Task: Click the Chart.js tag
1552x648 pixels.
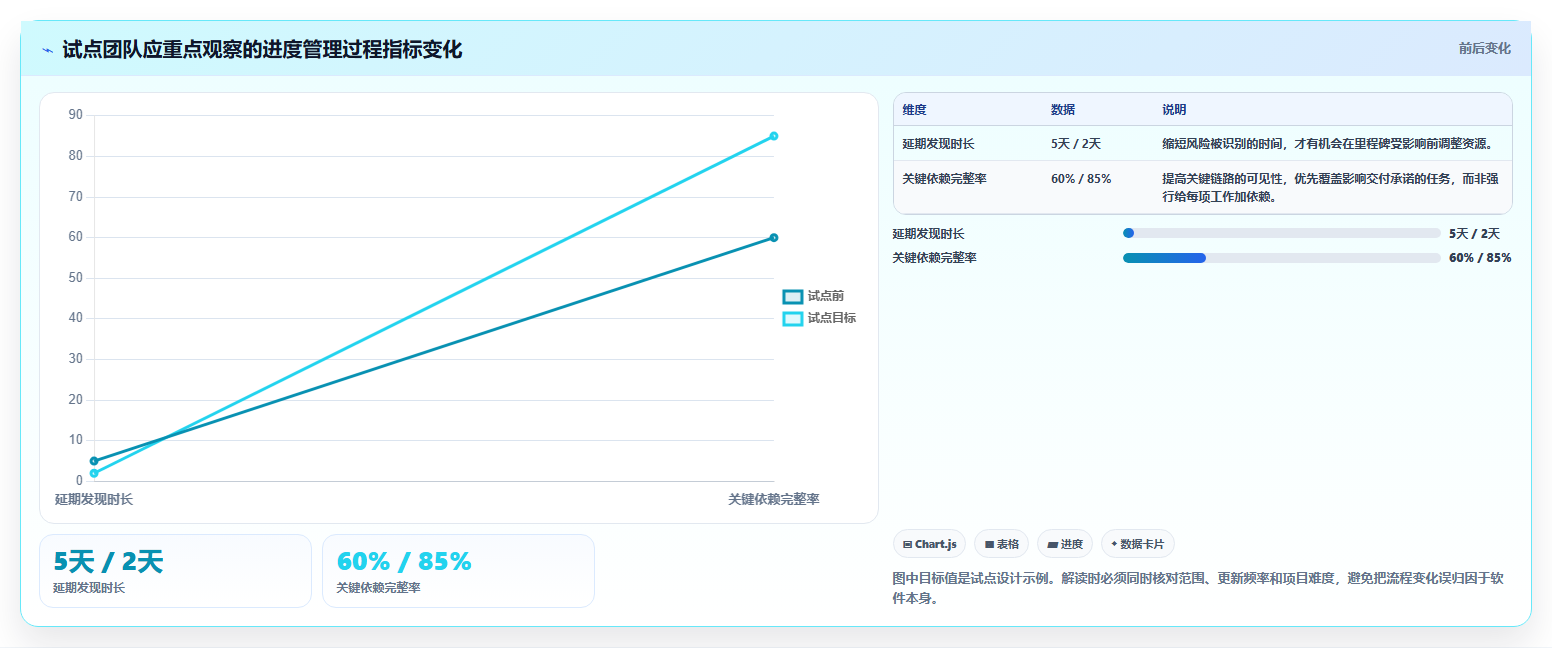Action: pos(929,544)
